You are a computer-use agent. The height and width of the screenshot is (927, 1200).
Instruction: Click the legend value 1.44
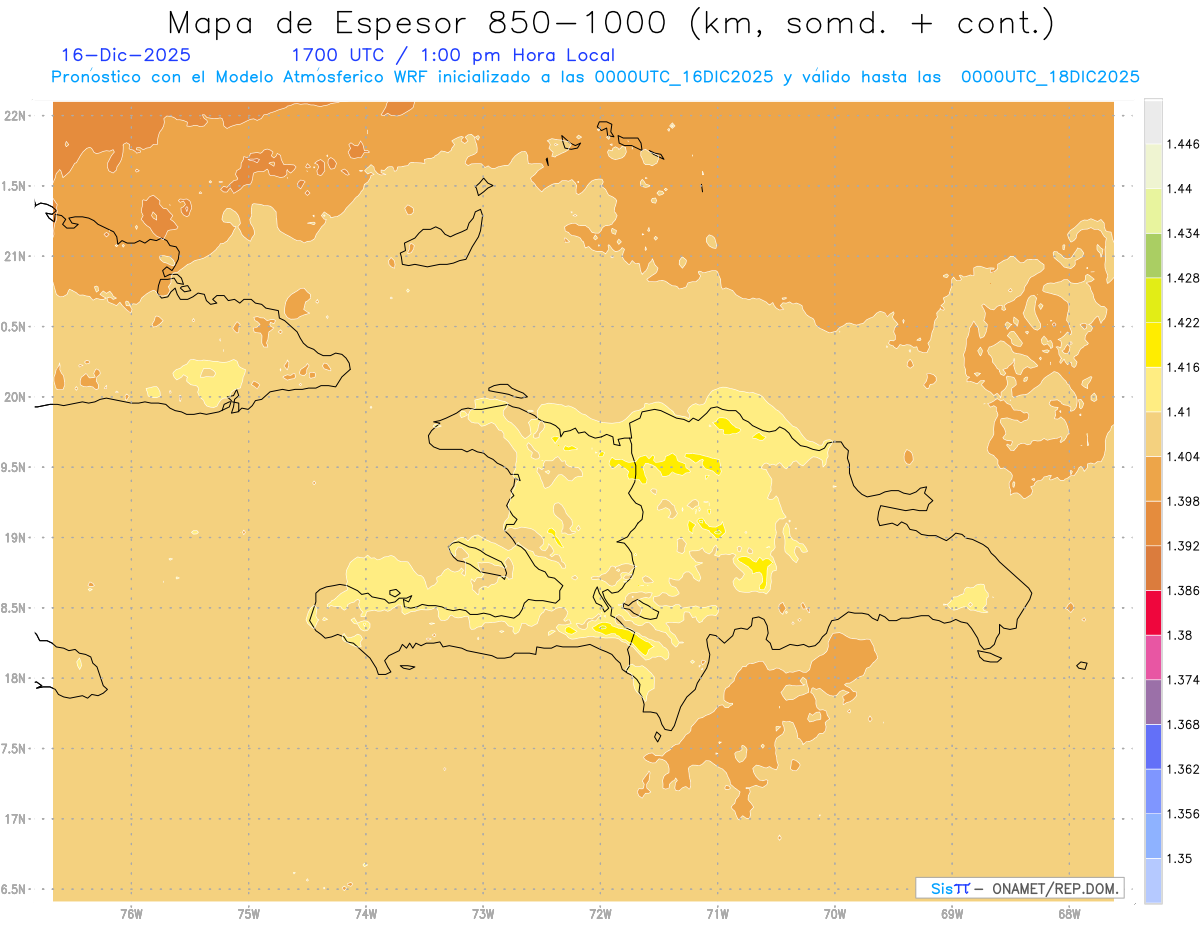point(1179,189)
